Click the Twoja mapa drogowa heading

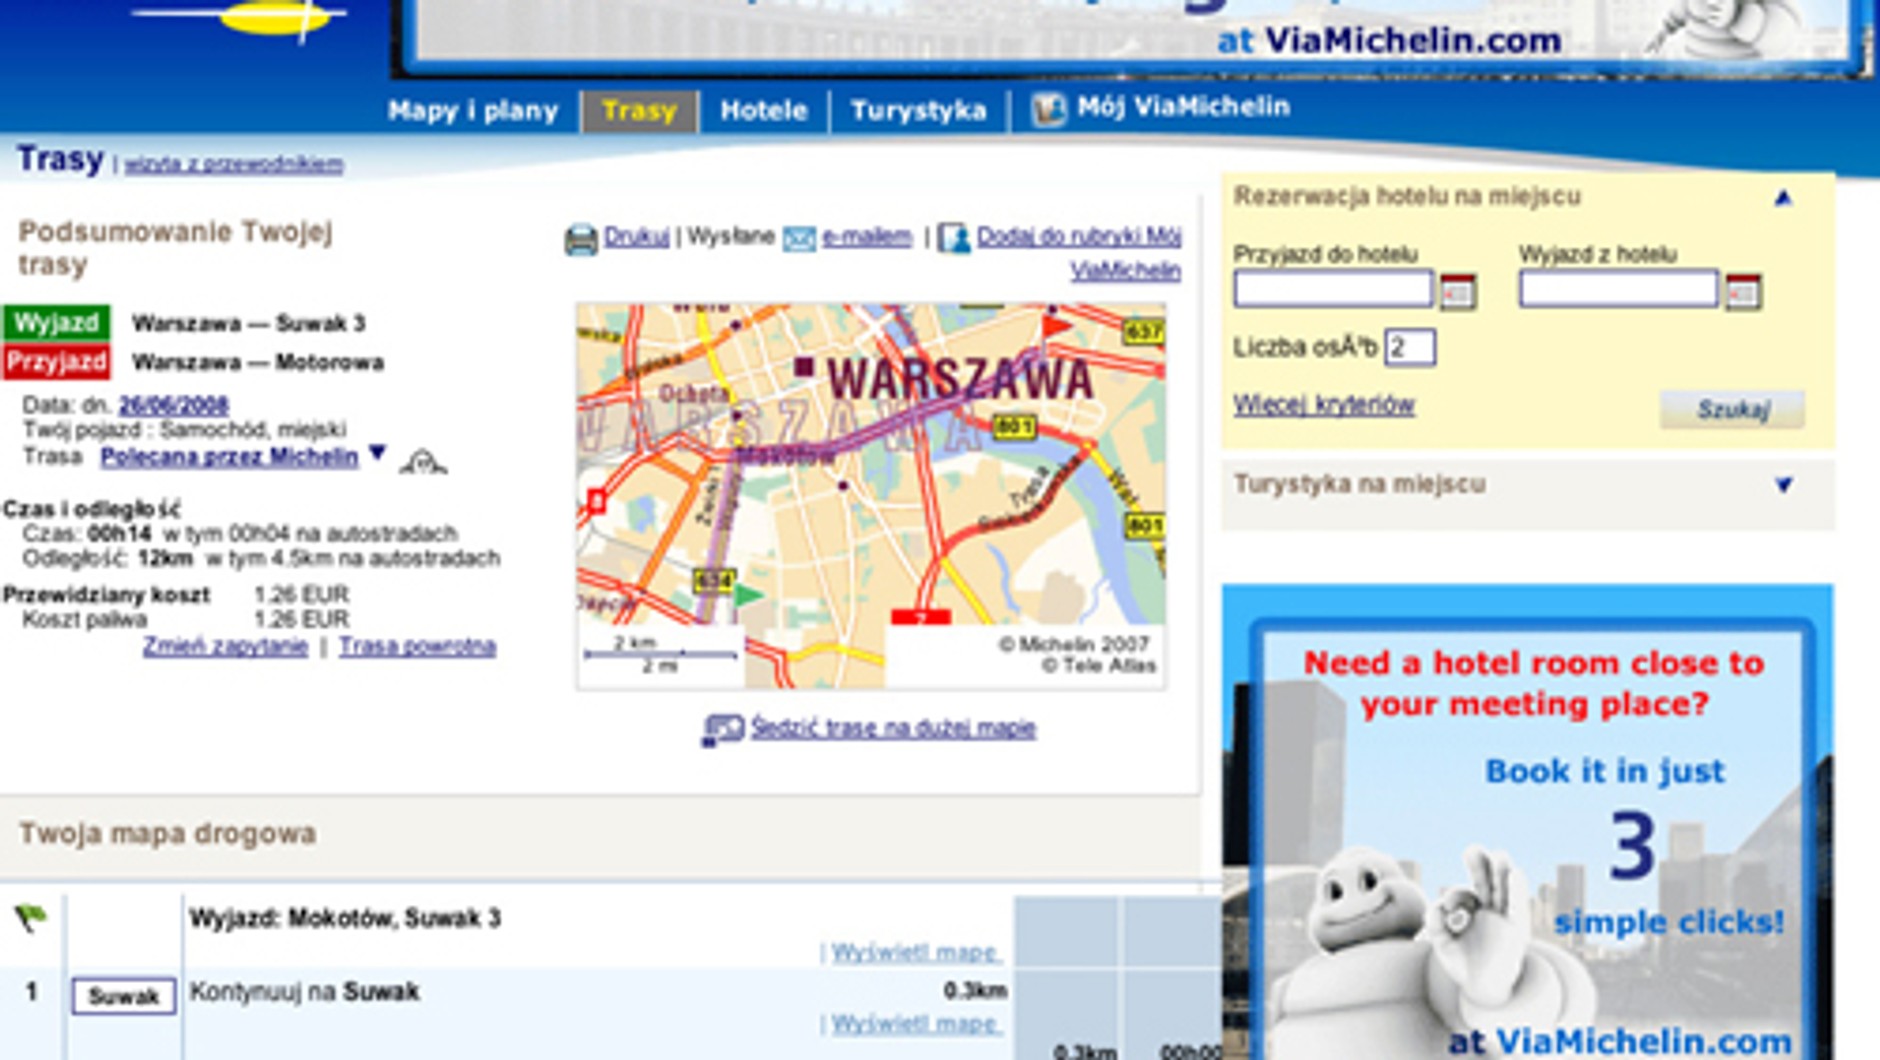pos(168,833)
